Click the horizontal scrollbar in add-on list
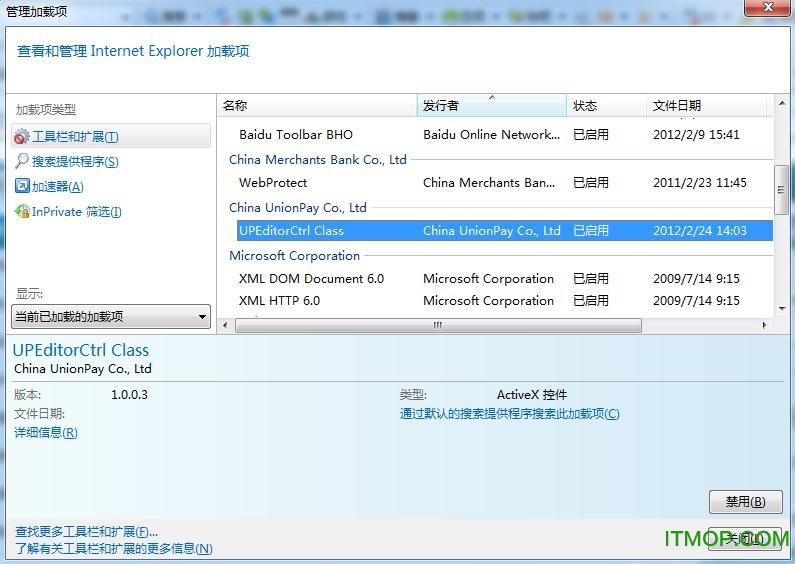 pyautogui.click(x=437, y=326)
